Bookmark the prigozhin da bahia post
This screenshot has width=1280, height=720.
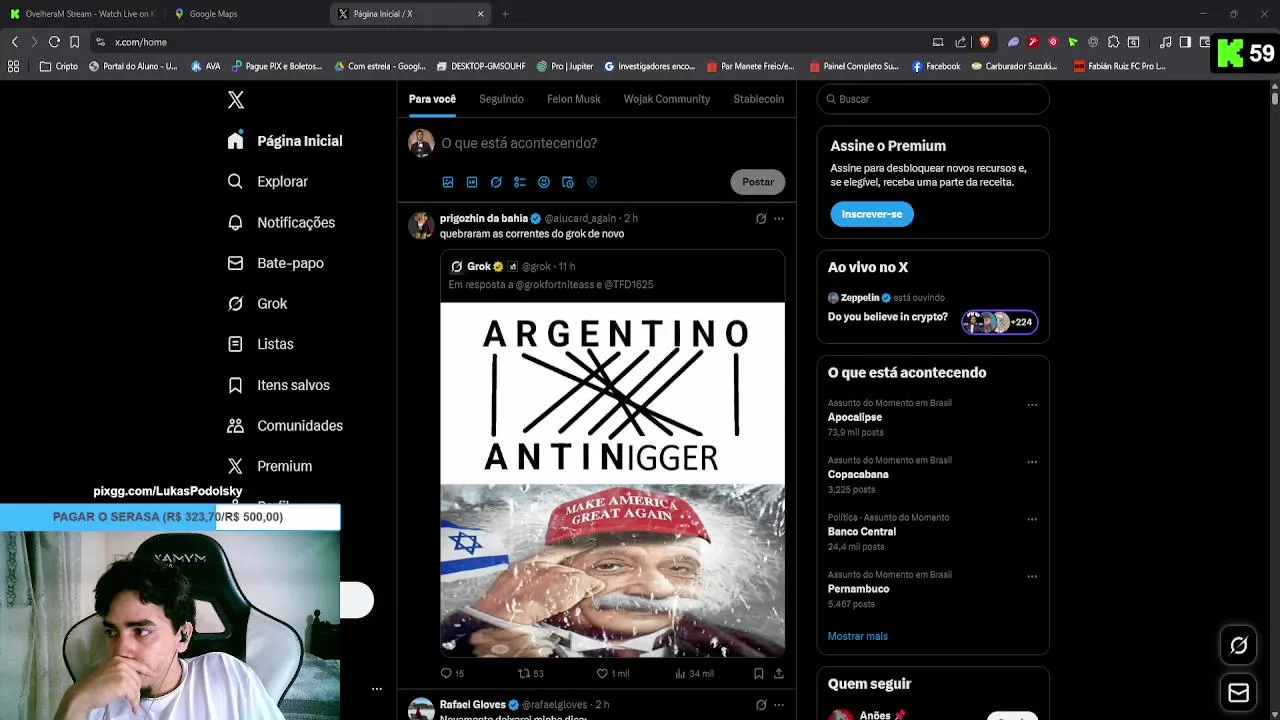(x=759, y=674)
